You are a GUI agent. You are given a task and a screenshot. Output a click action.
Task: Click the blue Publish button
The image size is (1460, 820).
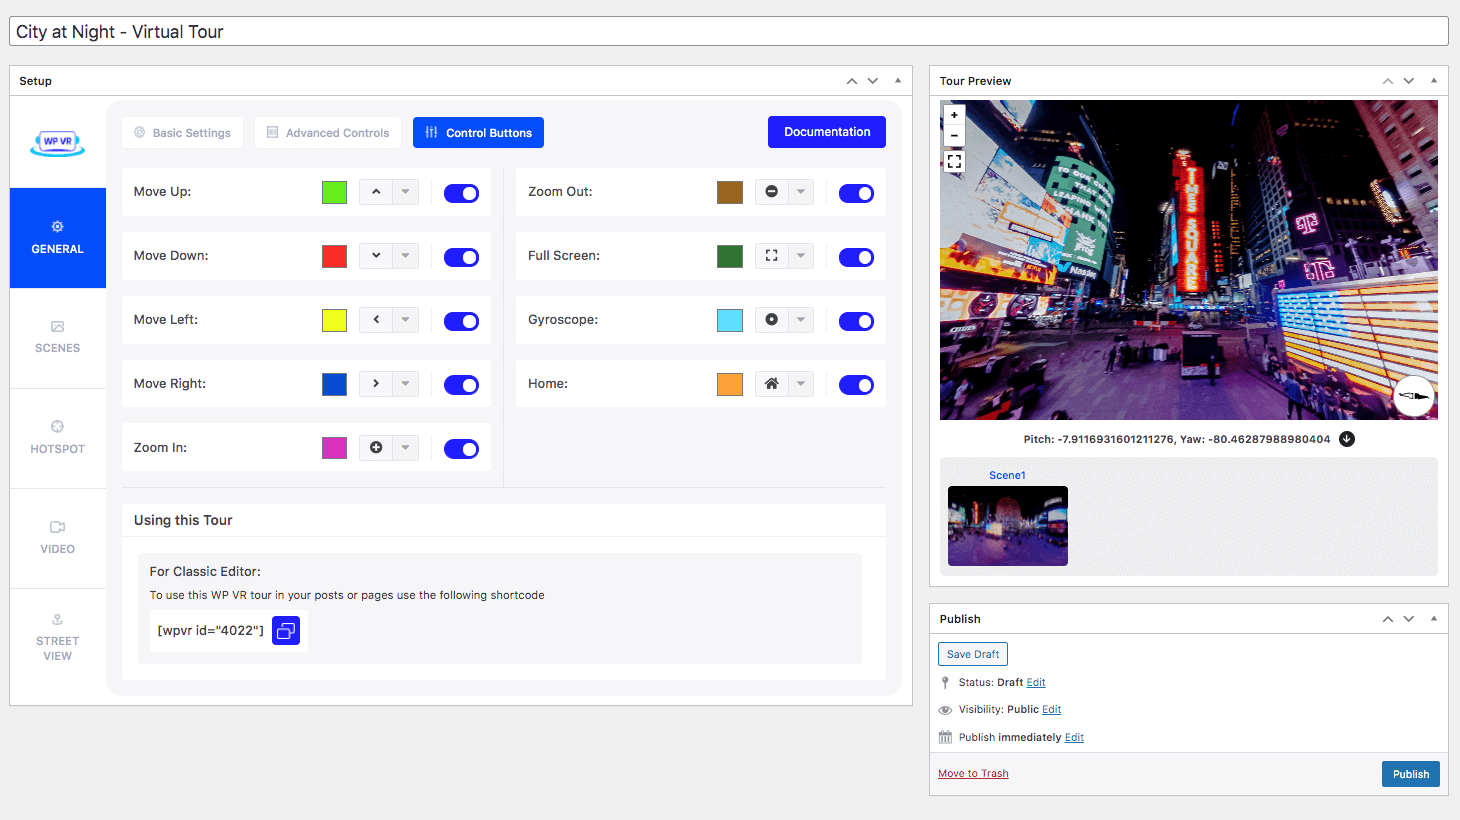coord(1411,774)
